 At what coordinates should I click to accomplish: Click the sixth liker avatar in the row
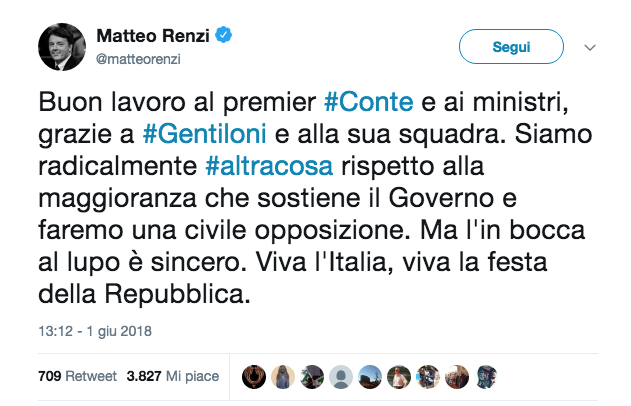pyautogui.click(x=400, y=376)
